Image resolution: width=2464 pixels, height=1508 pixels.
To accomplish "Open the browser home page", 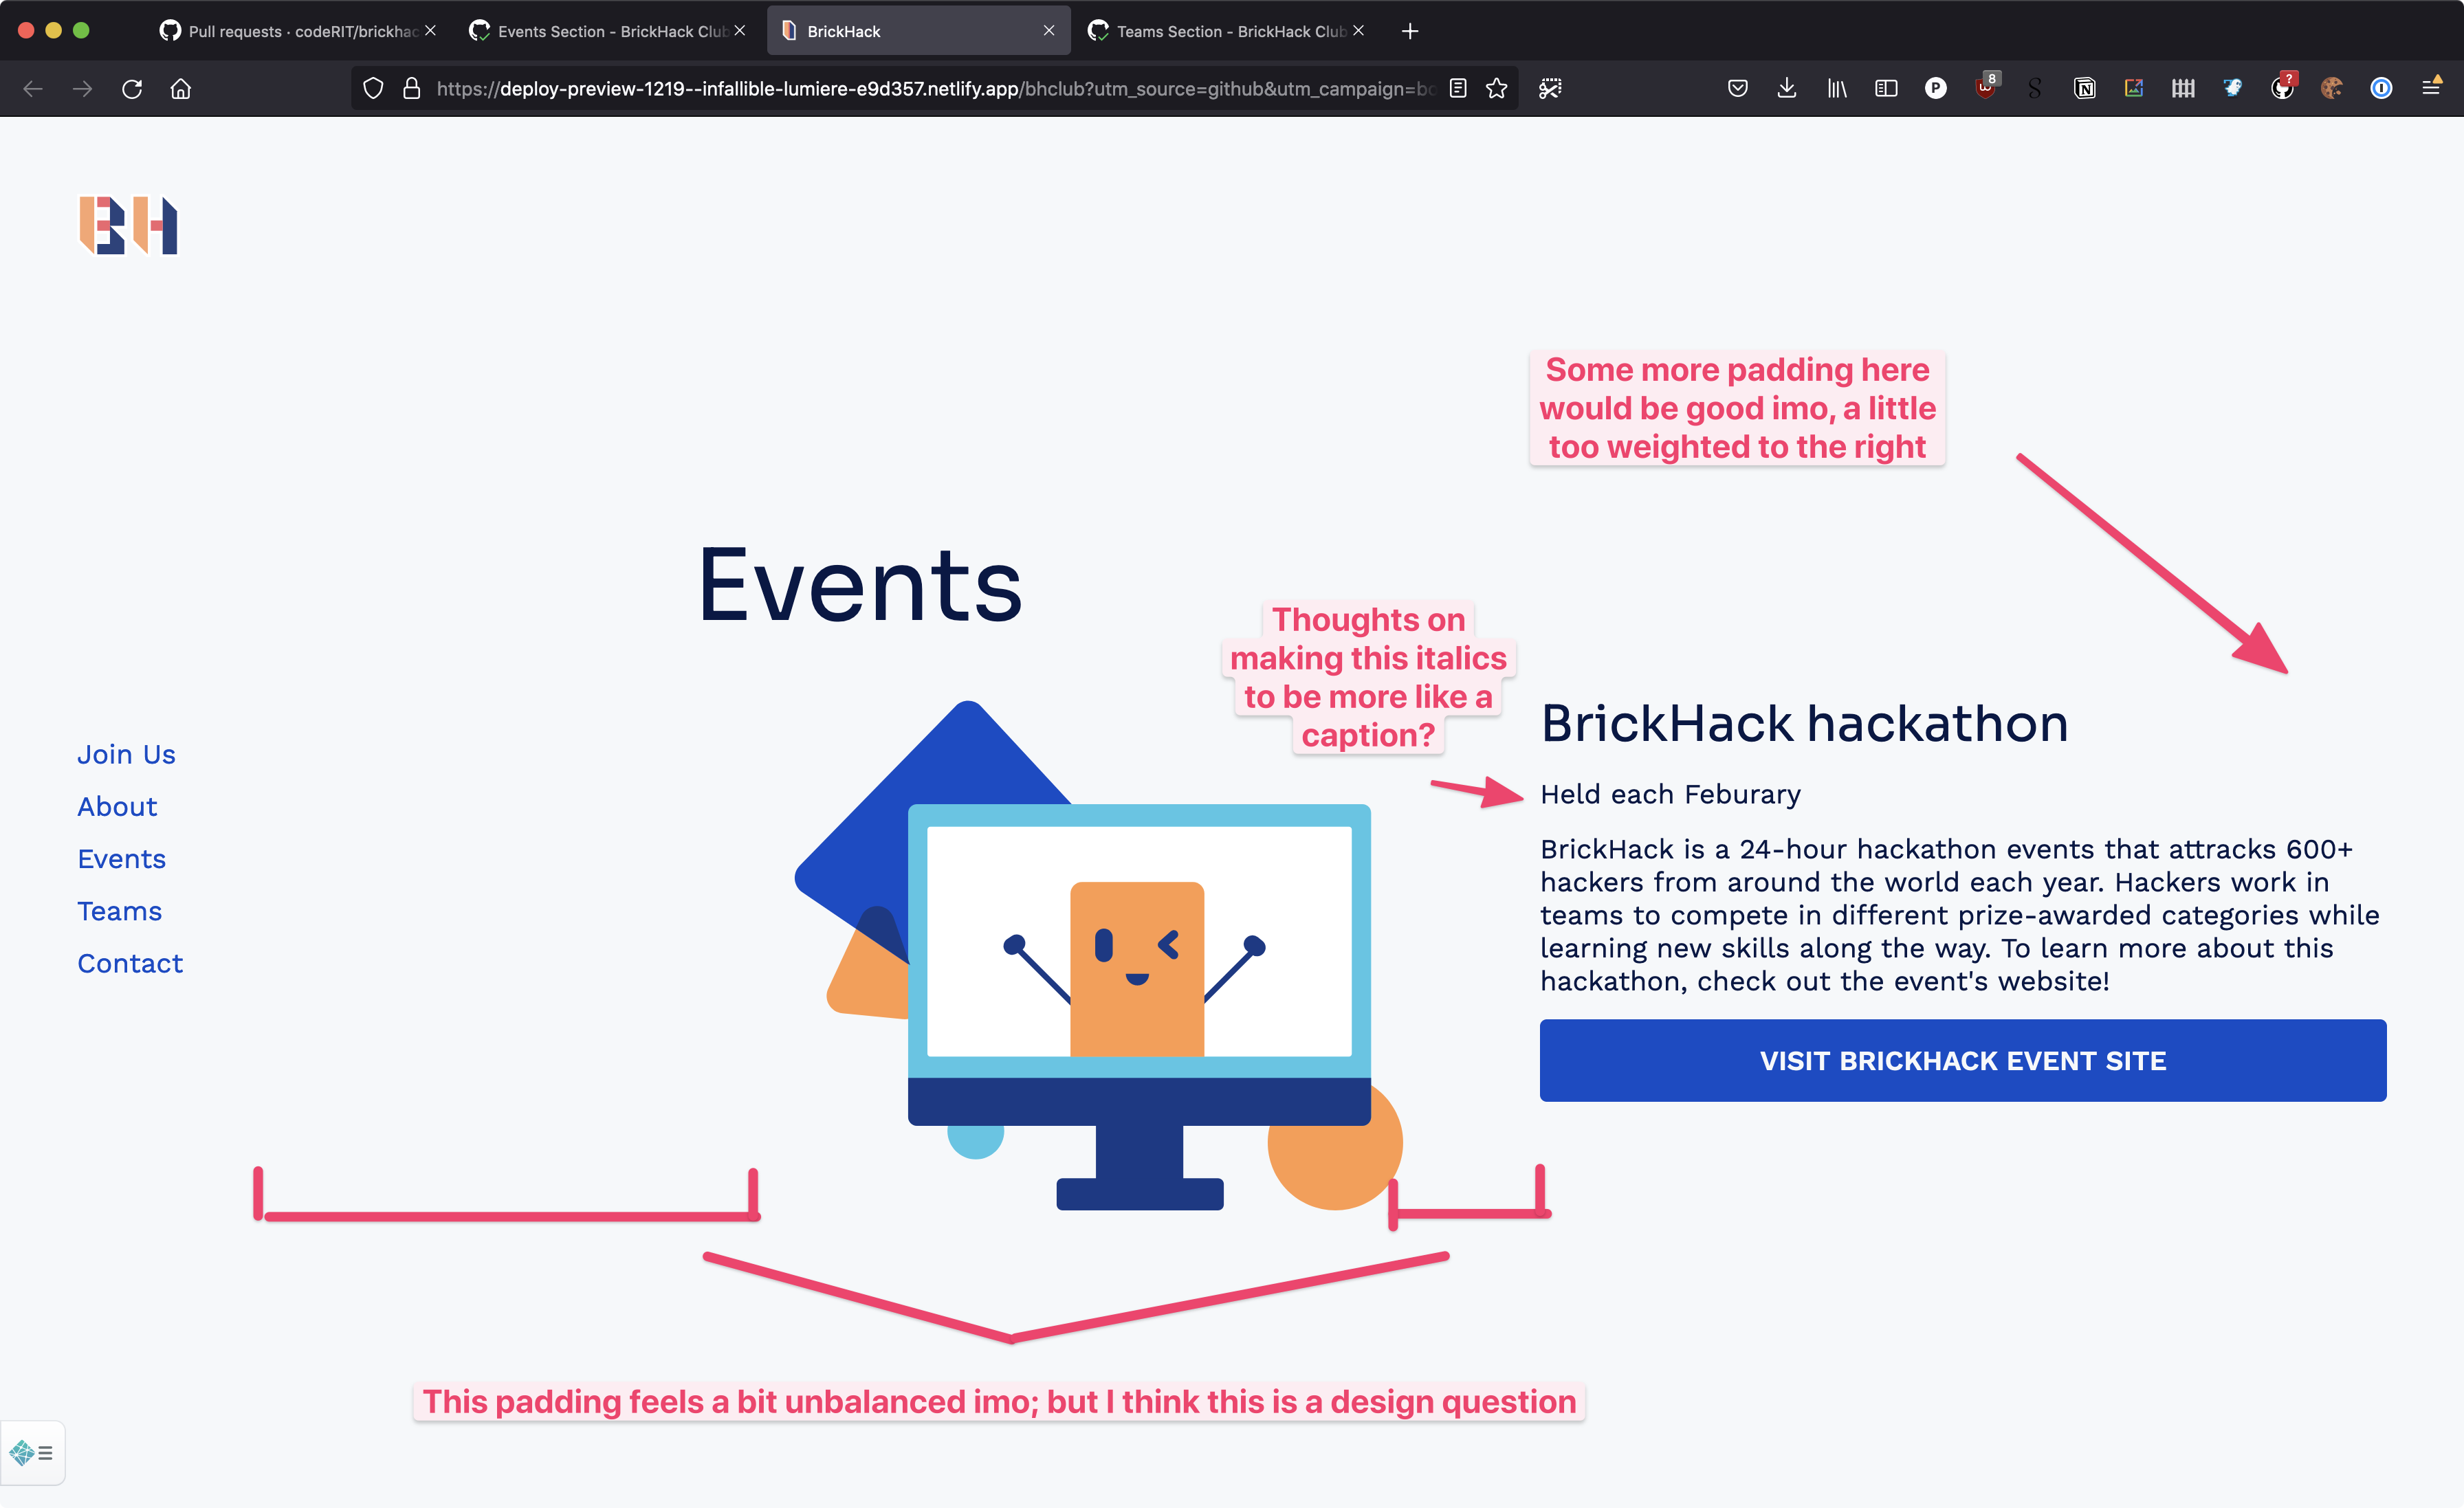I will point(181,89).
